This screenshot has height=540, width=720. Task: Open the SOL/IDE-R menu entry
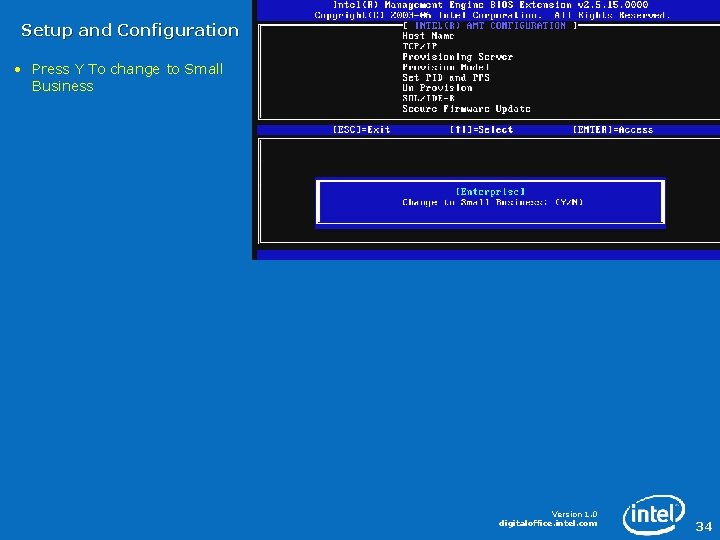pos(428,98)
